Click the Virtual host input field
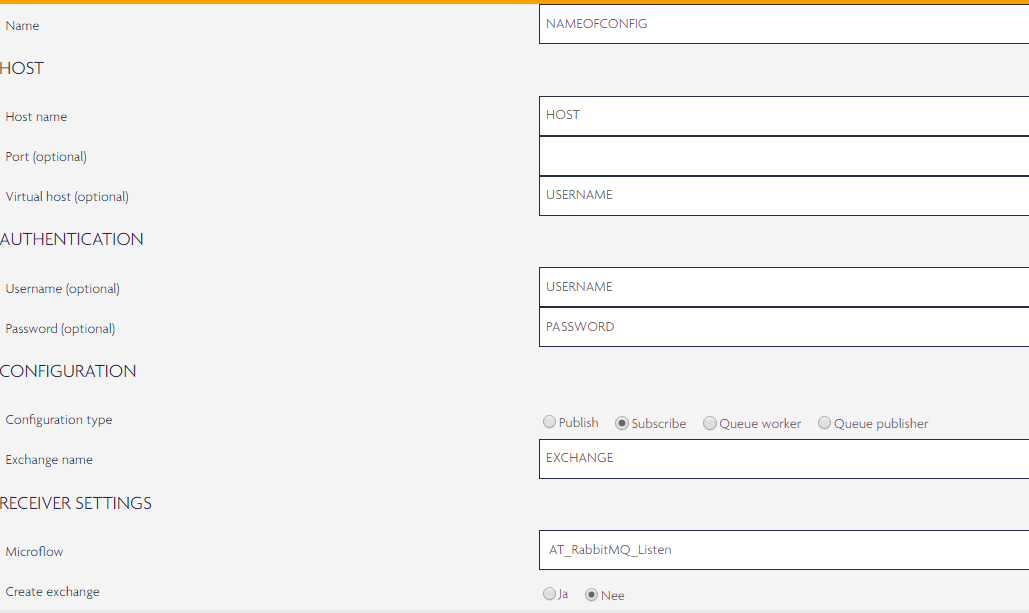Screen dimensions: 1029x613 pyautogui.click(x=784, y=196)
